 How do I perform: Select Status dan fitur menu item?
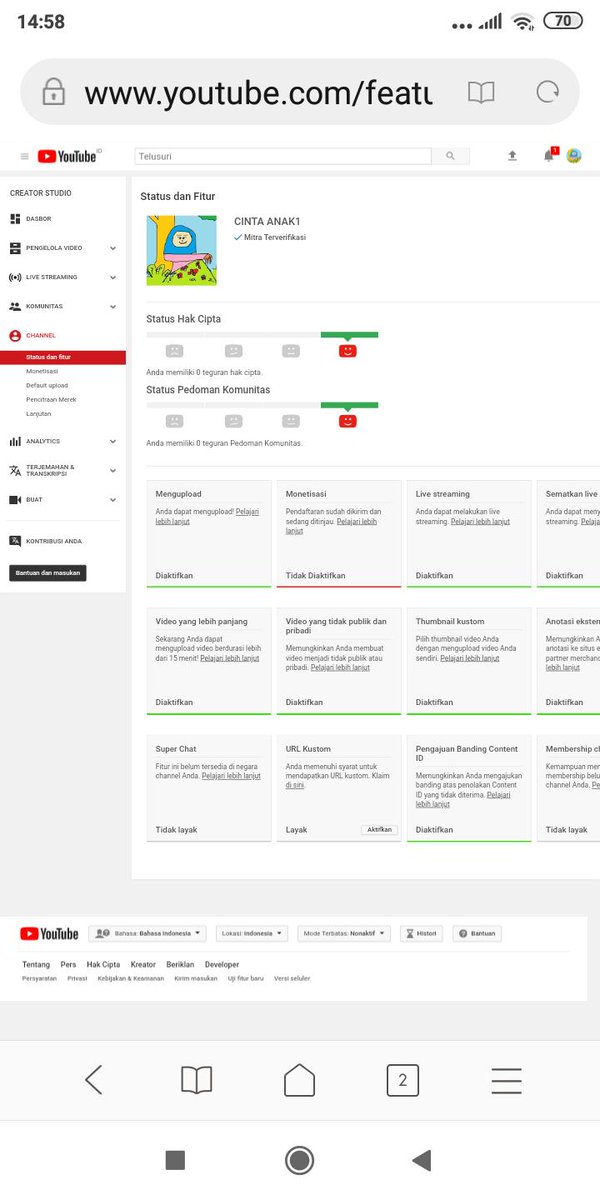pyautogui.click(x=63, y=357)
